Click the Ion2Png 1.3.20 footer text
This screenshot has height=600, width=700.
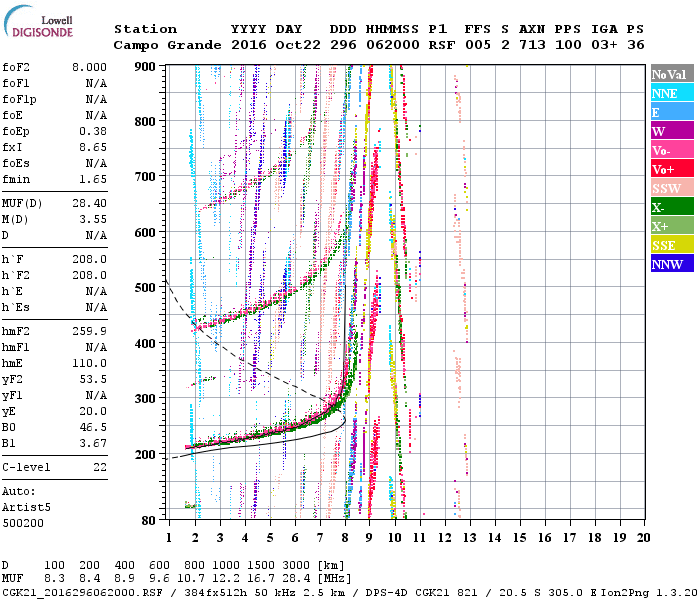(649, 593)
